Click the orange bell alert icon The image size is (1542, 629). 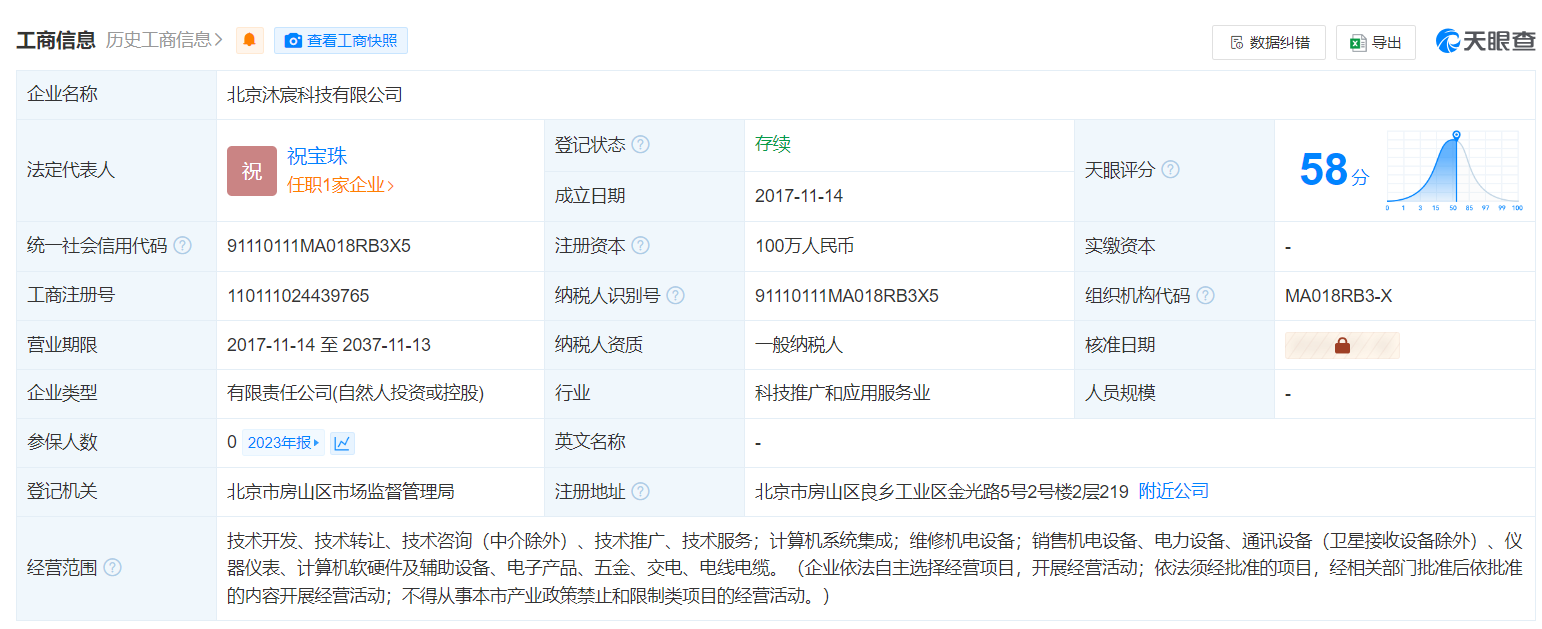(x=249, y=40)
